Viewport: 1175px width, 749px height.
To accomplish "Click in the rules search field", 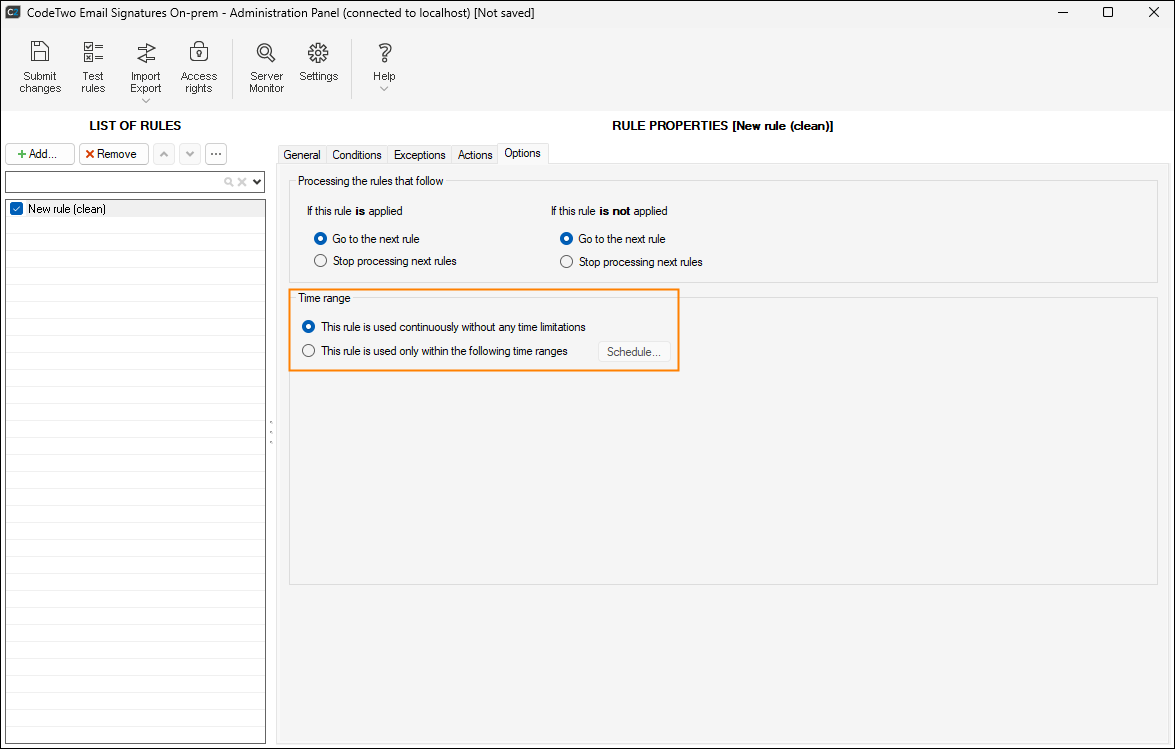I will tap(112, 182).
